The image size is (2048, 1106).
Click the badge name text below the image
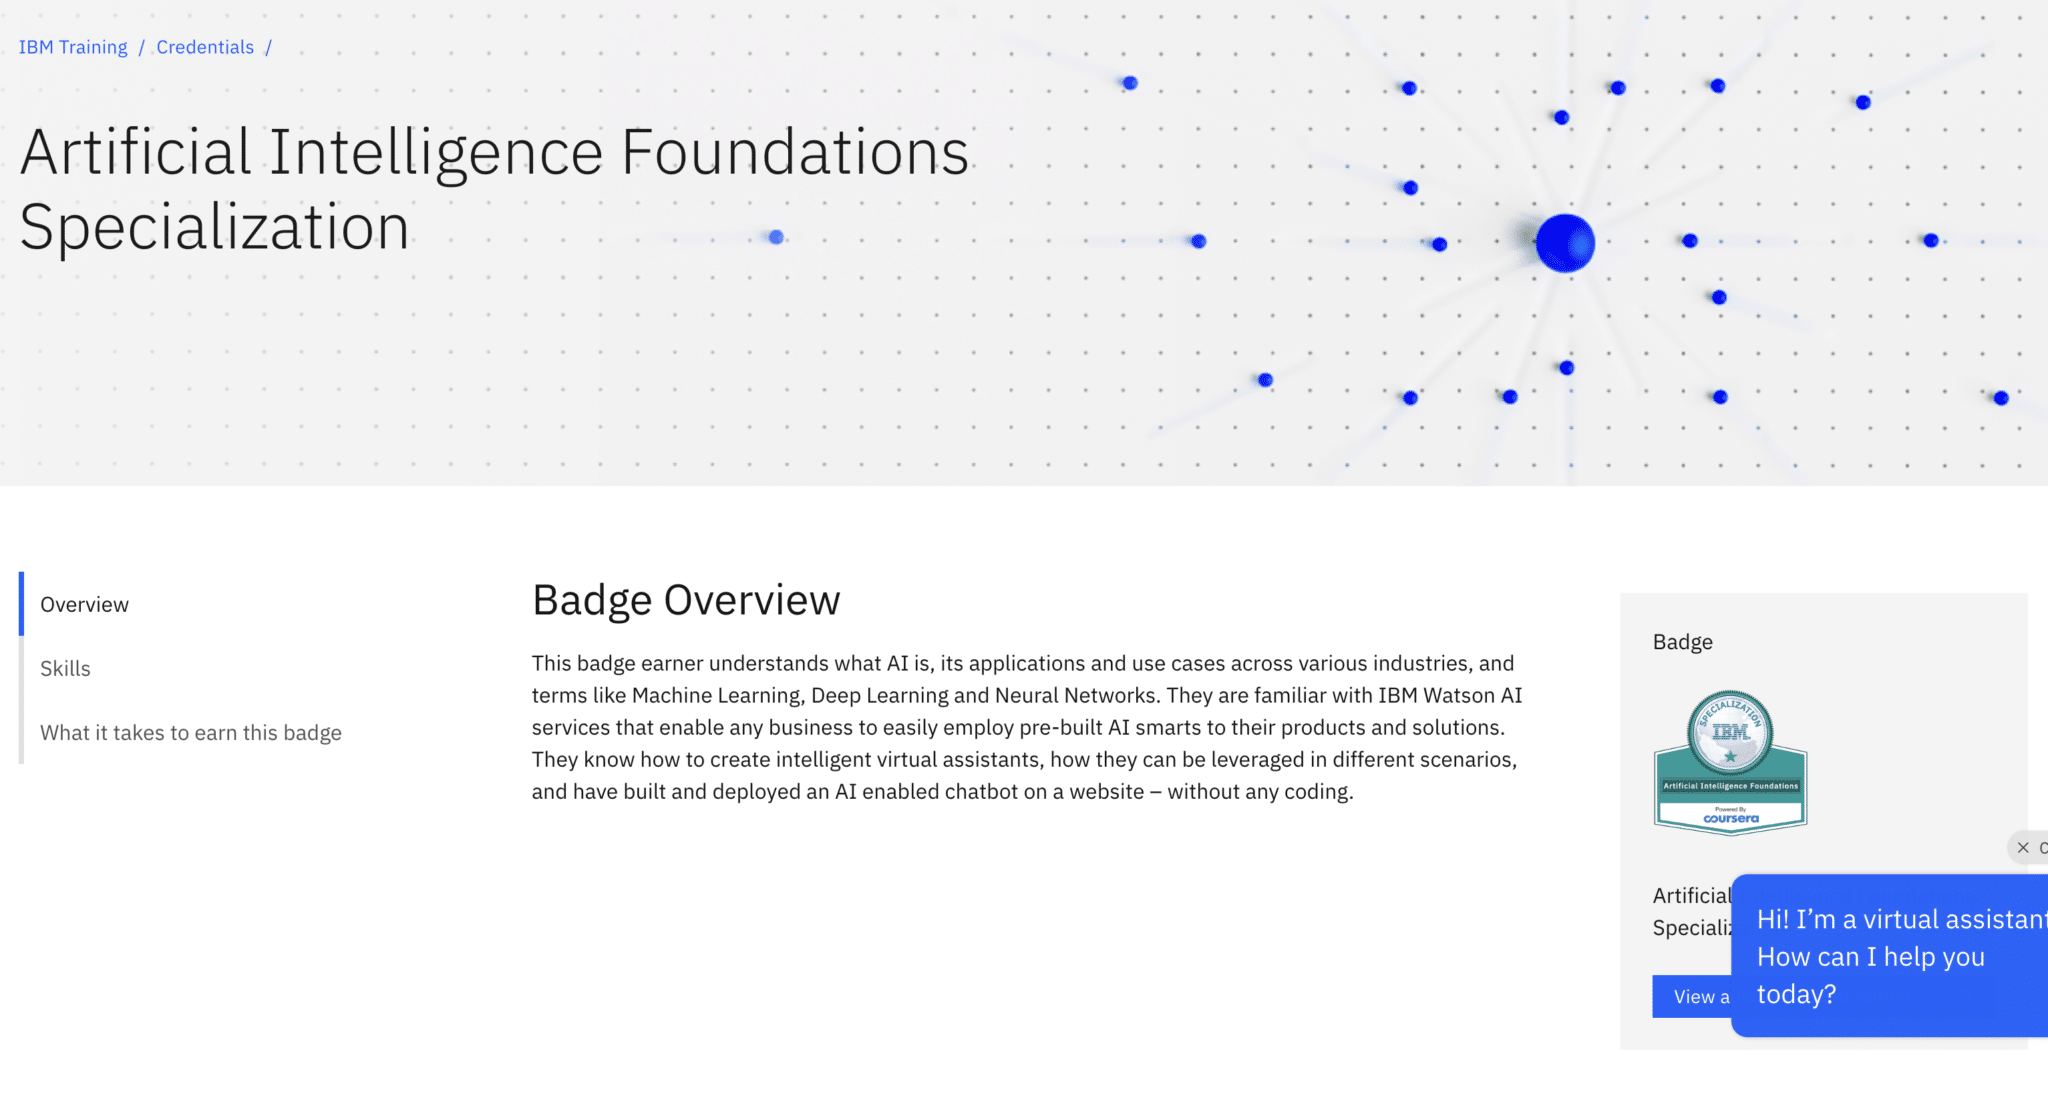[x=1691, y=911]
